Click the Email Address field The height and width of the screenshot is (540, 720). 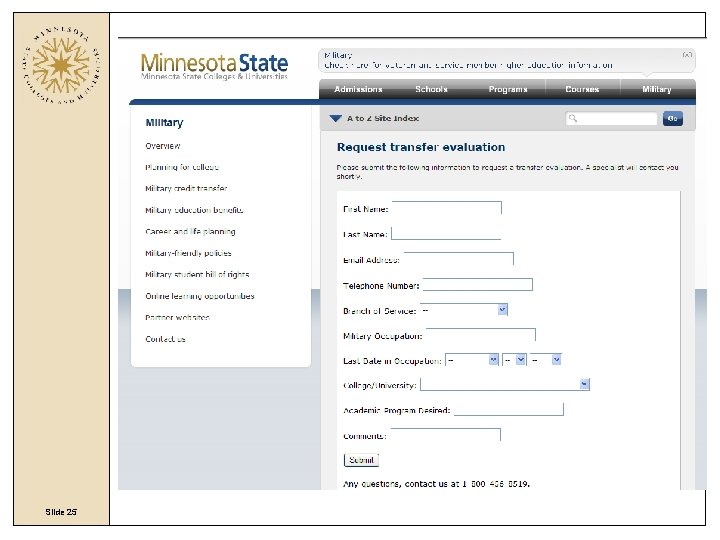click(459, 259)
